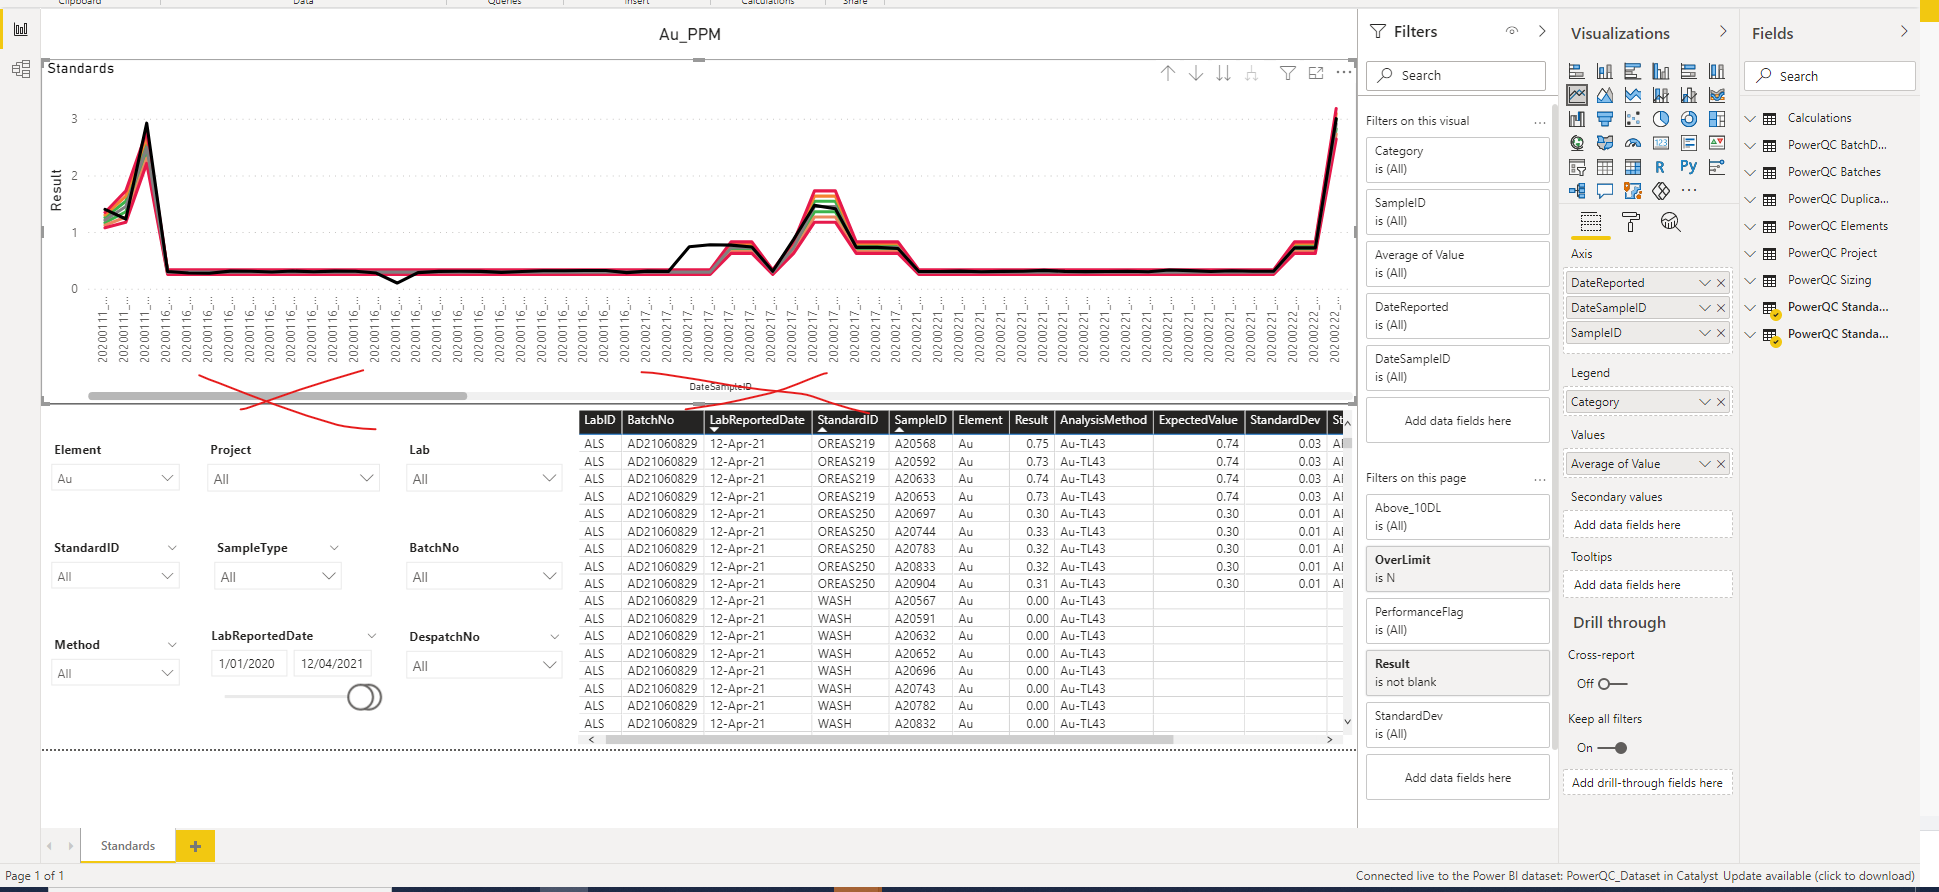Image resolution: width=1939 pixels, height=892 pixels.
Task: Collapse the Filters pane with the chevron
Action: point(1542,31)
